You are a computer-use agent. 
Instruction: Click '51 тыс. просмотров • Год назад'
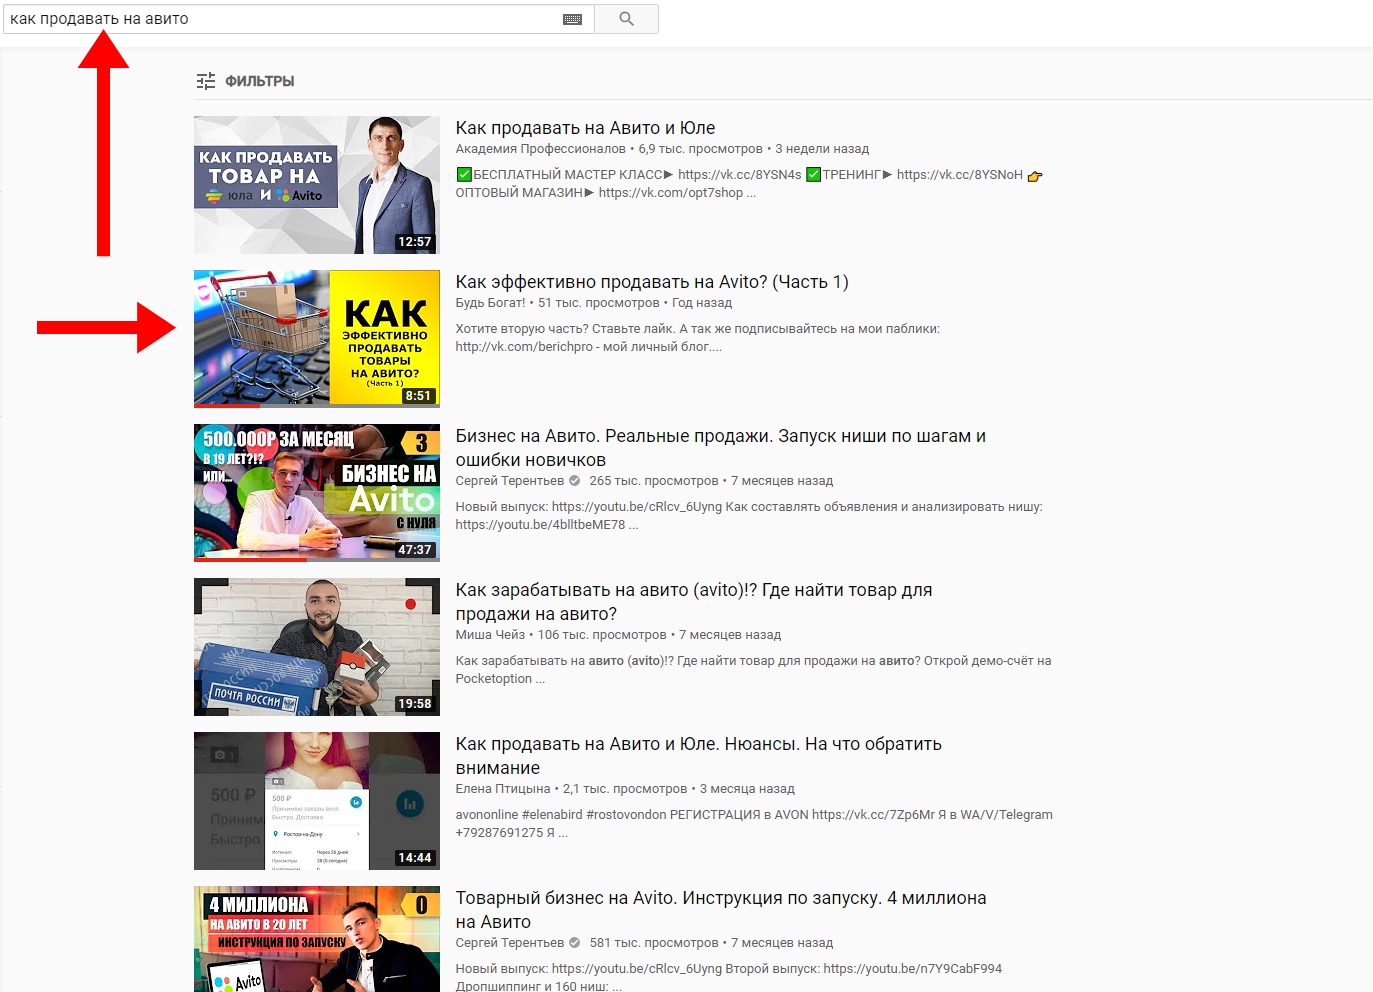pos(635,303)
